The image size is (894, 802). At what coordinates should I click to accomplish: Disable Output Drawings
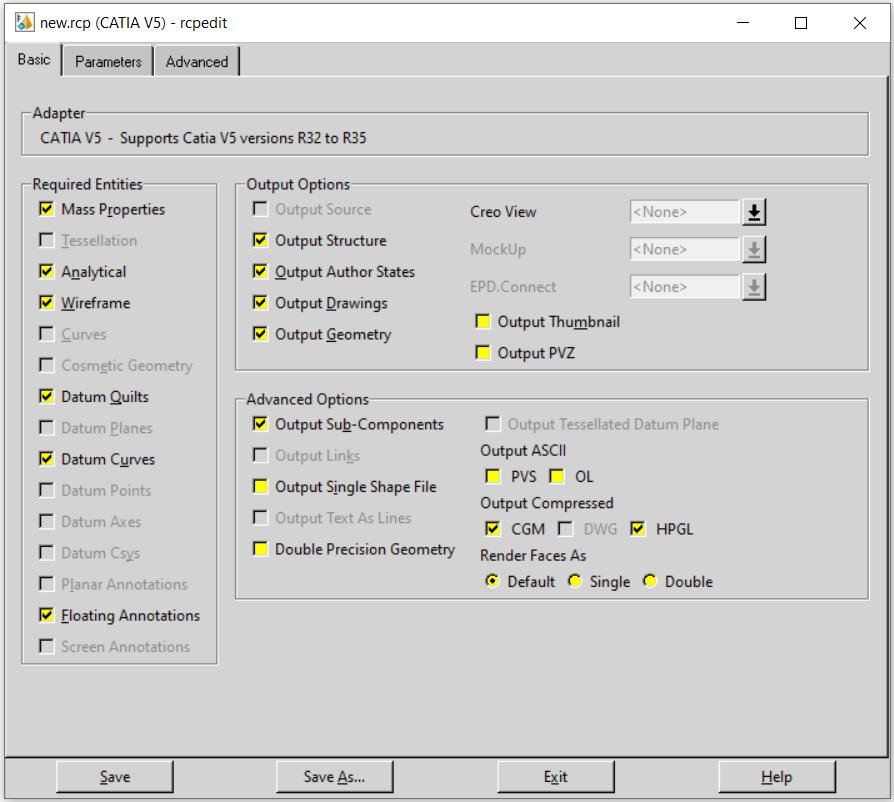[x=260, y=303]
